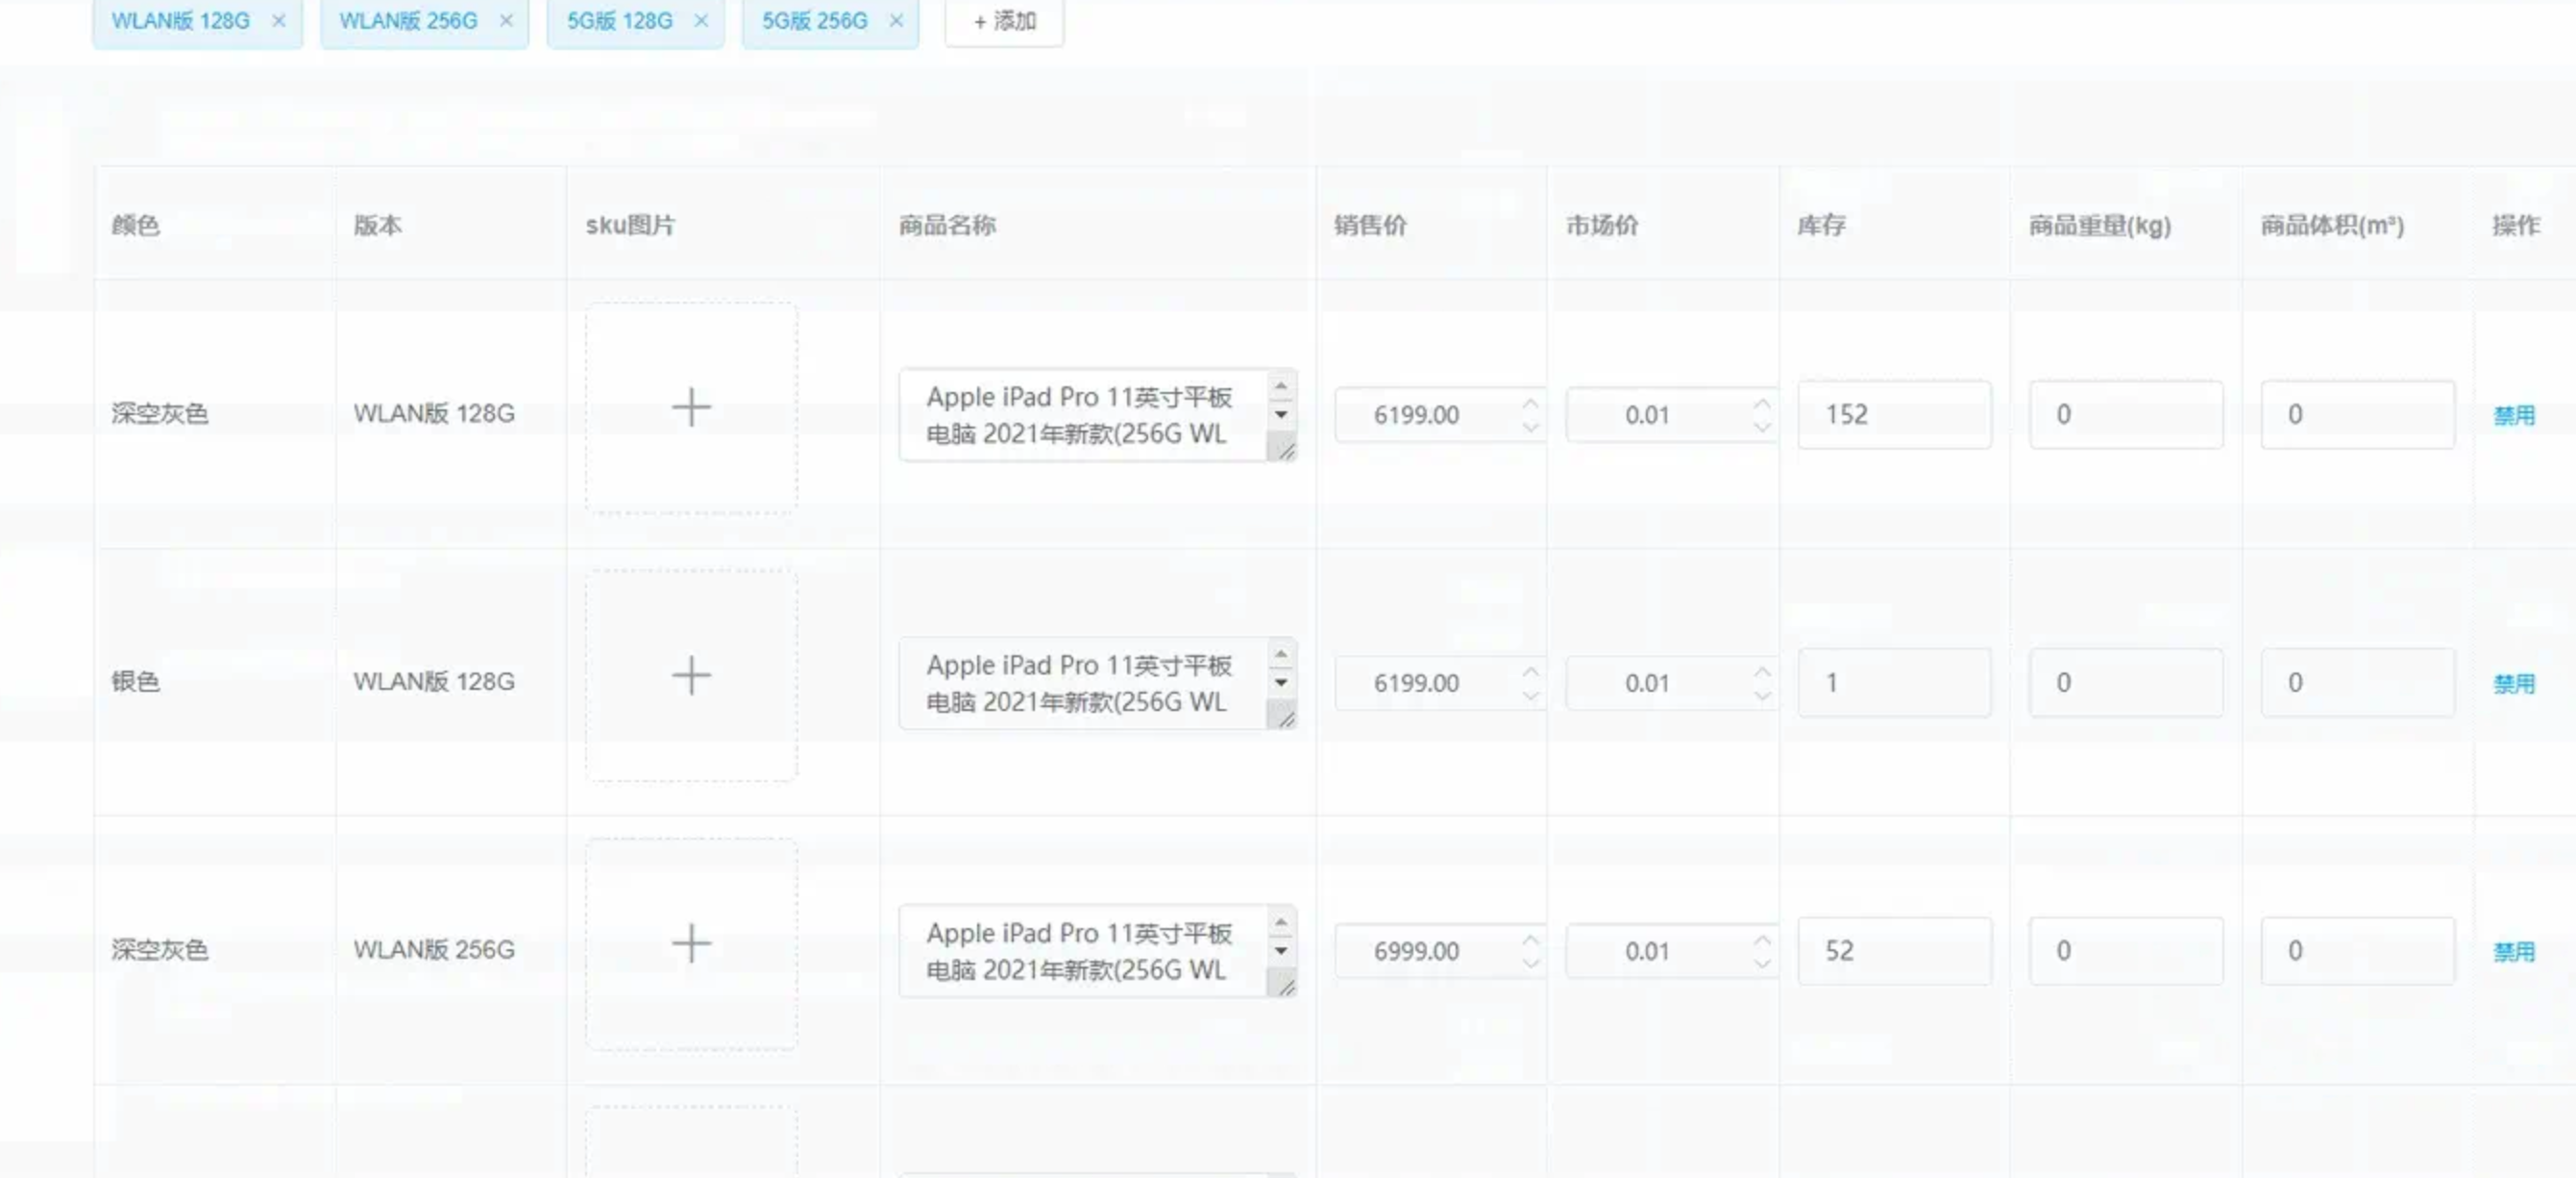Click 禁用 link for 深空灰色 WLAN版 256G
The height and width of the screenshot is (1178, 2576).
(x=2514, y=951)
